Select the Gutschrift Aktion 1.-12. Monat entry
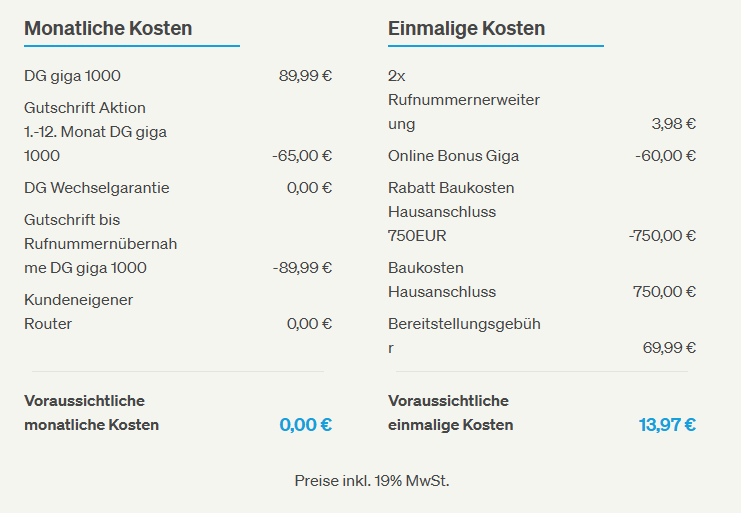The height and width of the screenshot is (513, 741). pyautogui.click(x=95, y=131)
